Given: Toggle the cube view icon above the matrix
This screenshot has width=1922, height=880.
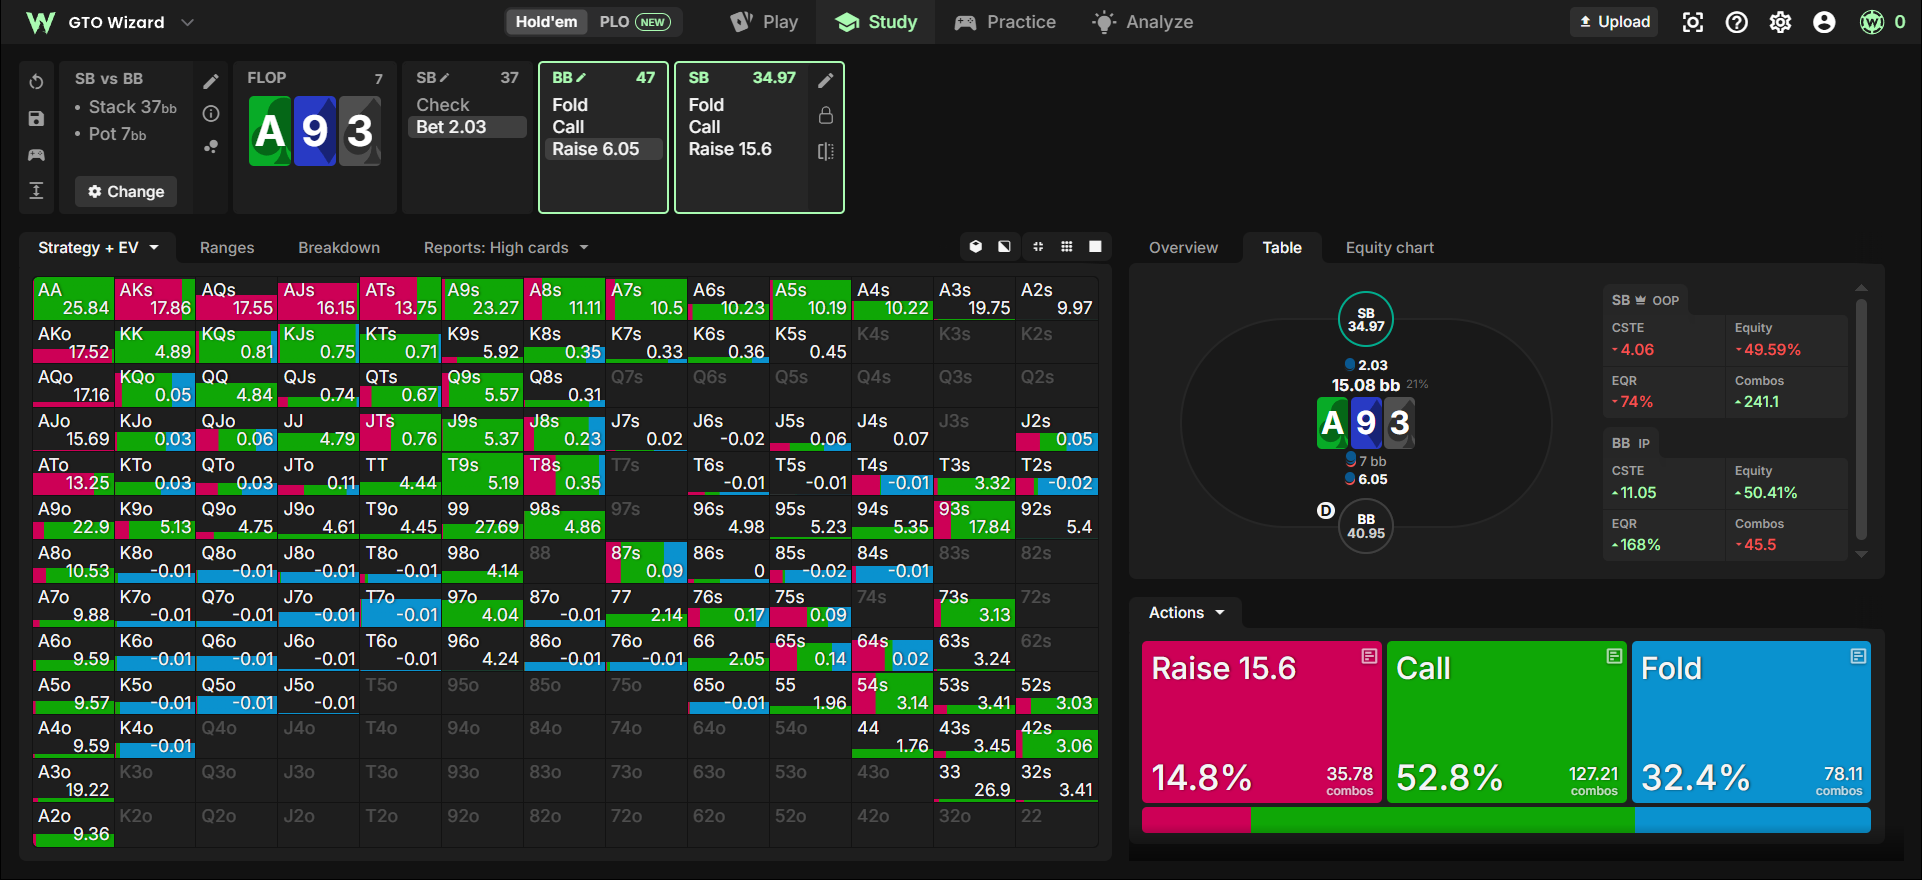Looking at the screenshot, I should click(976, 247).
